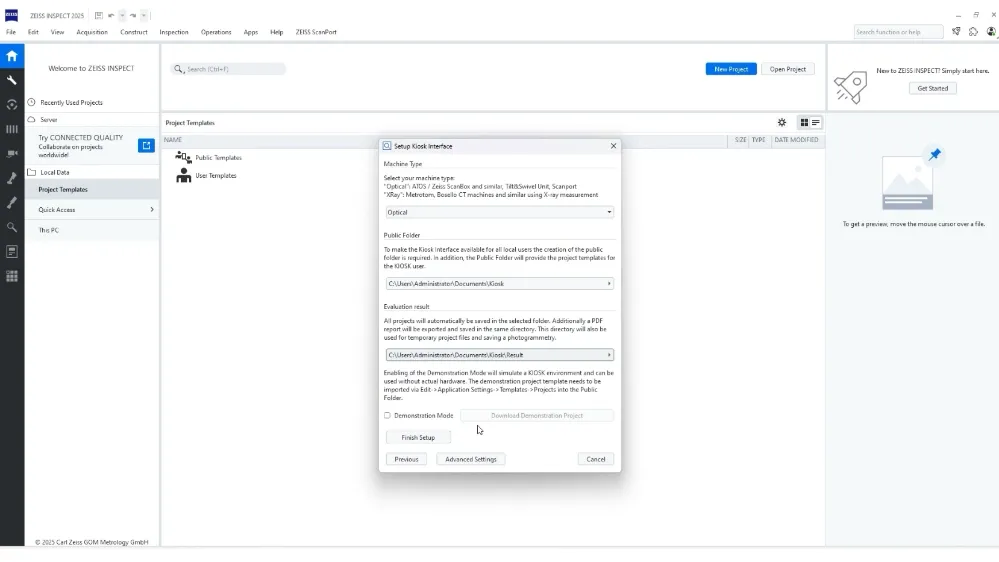Screen dimensions: 999x562
Task: Sort by the SIZE column header
Action: (x=740, y=140)
